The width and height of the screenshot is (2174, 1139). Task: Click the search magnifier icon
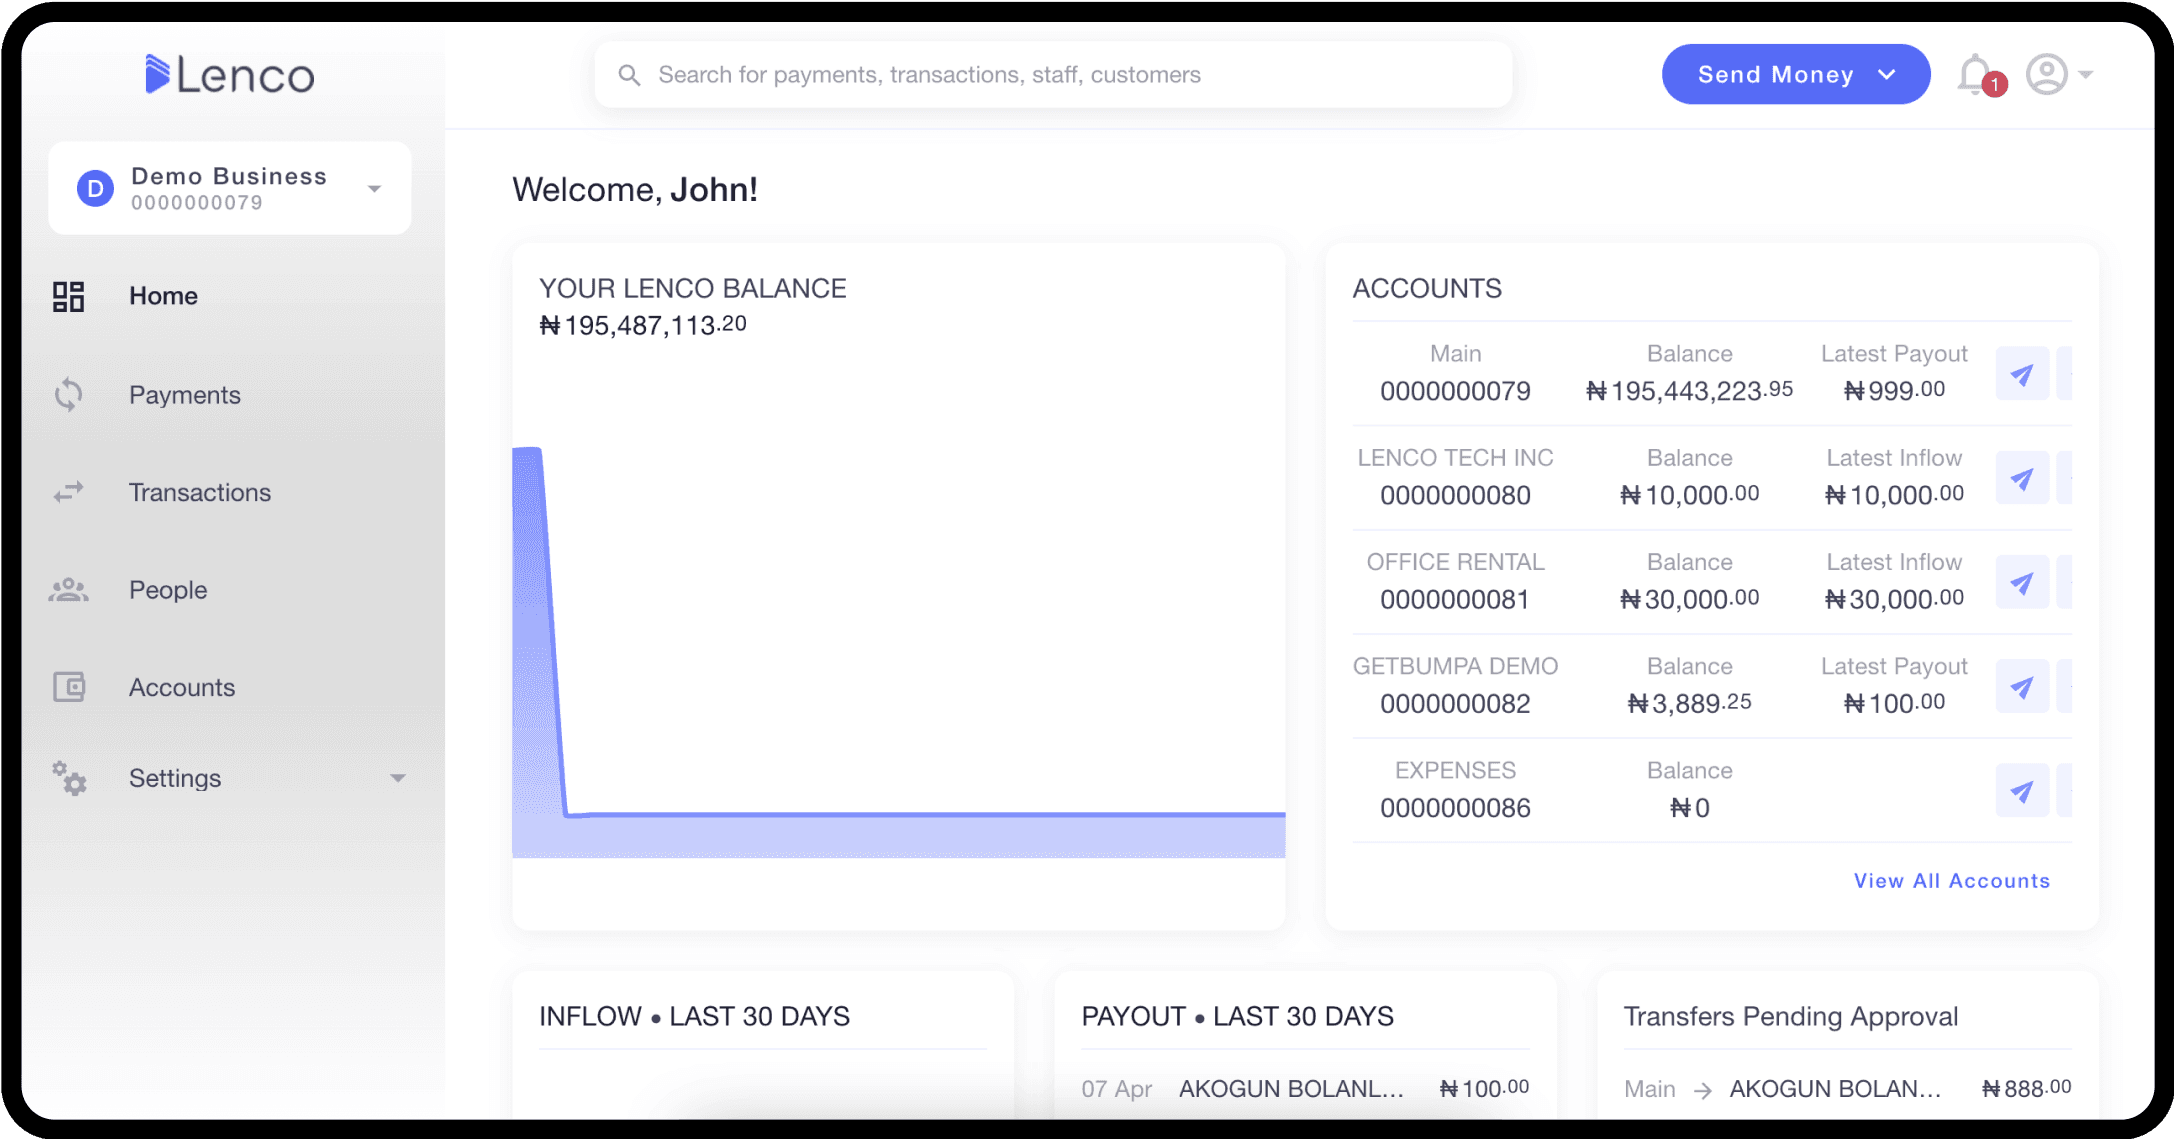(629, 75)
